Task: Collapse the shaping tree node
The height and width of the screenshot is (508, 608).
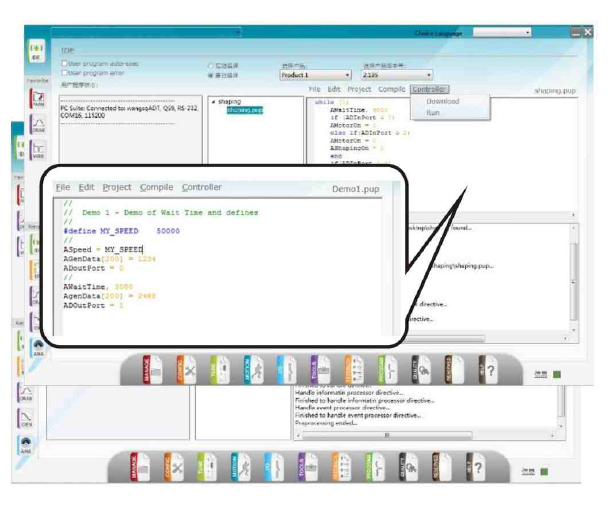Action: pos(212,102)
